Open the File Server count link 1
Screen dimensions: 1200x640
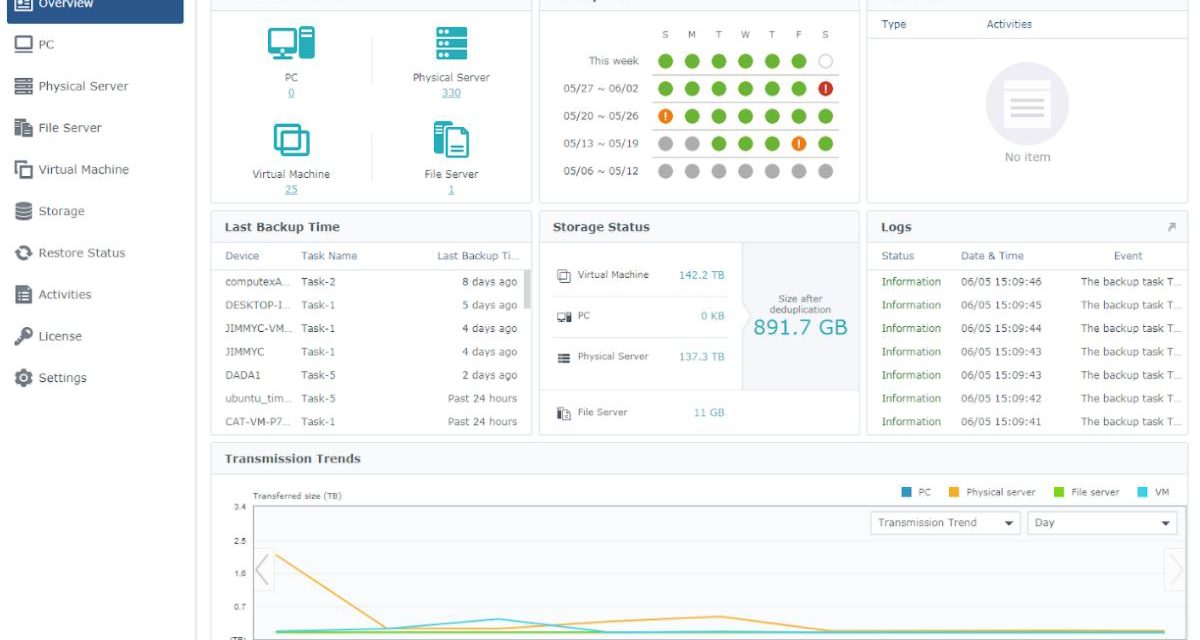pos(451,189)
